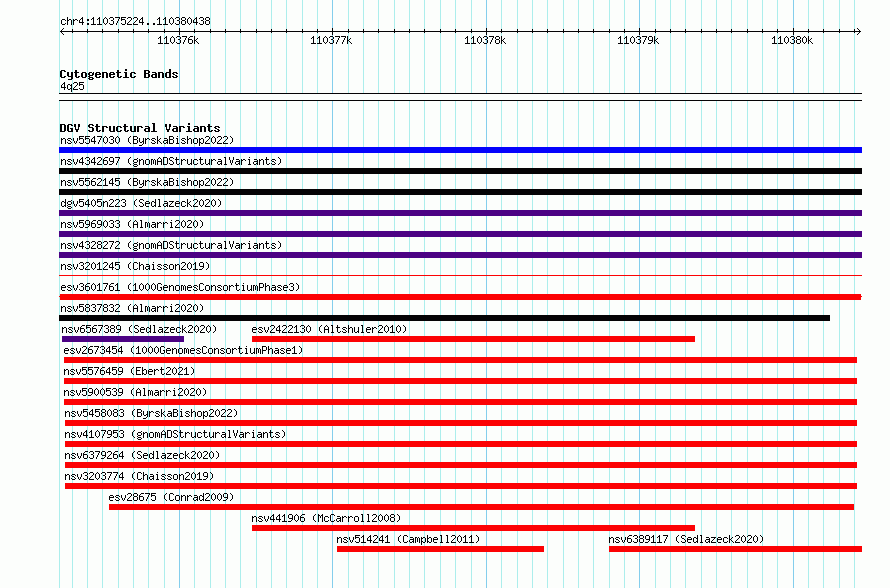The height and width of the screenshot is (588, 890).
Task: Click the left arrowhead of the ruler
Action: (x=62, y=32)
